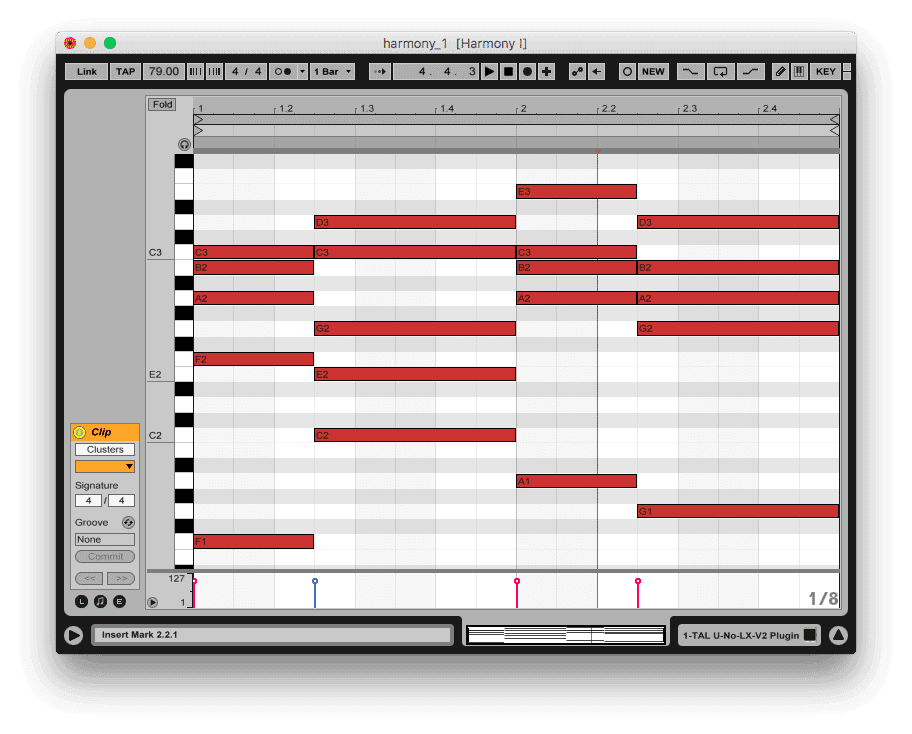This screenshot has width=912, height=734.
Task: Toggle the metronome button
Action: pos(283,71)
